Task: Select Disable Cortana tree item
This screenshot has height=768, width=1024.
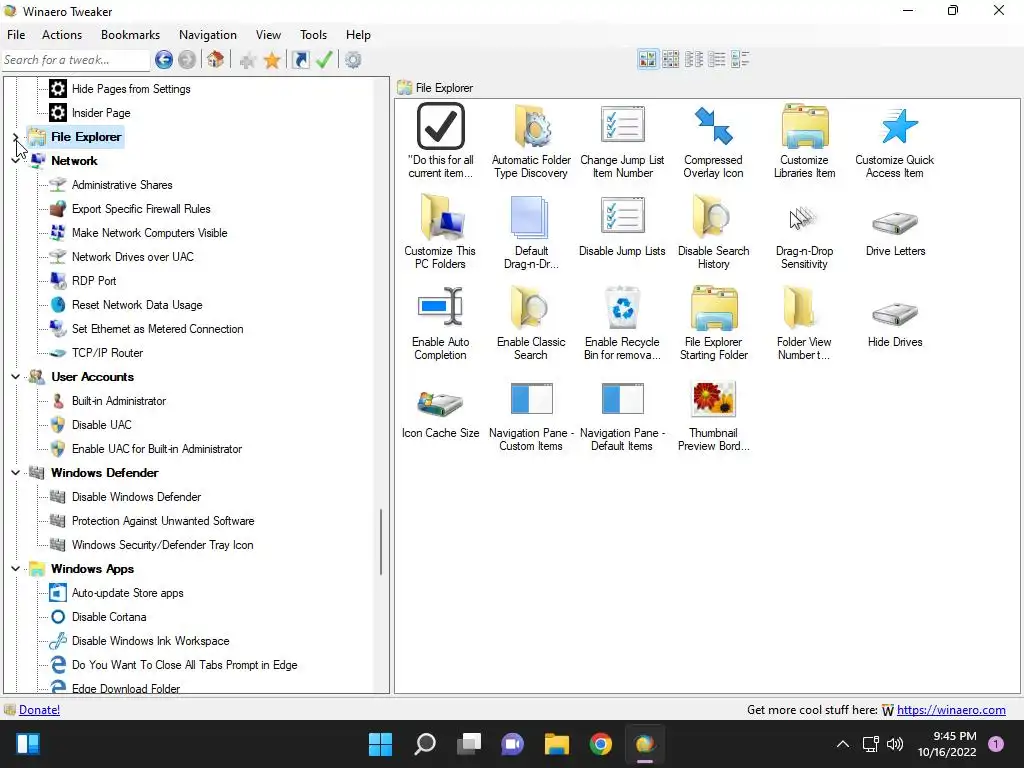Action: coord(109,617)
